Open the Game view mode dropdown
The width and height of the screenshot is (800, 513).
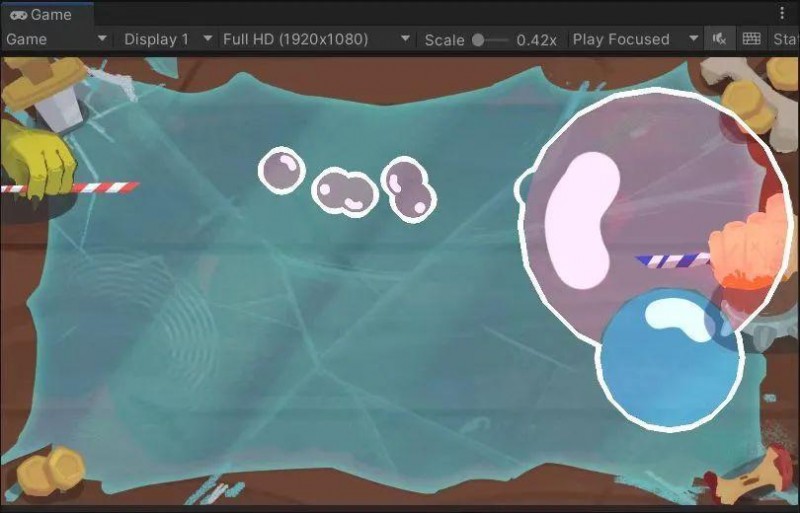tap(56, 39)
